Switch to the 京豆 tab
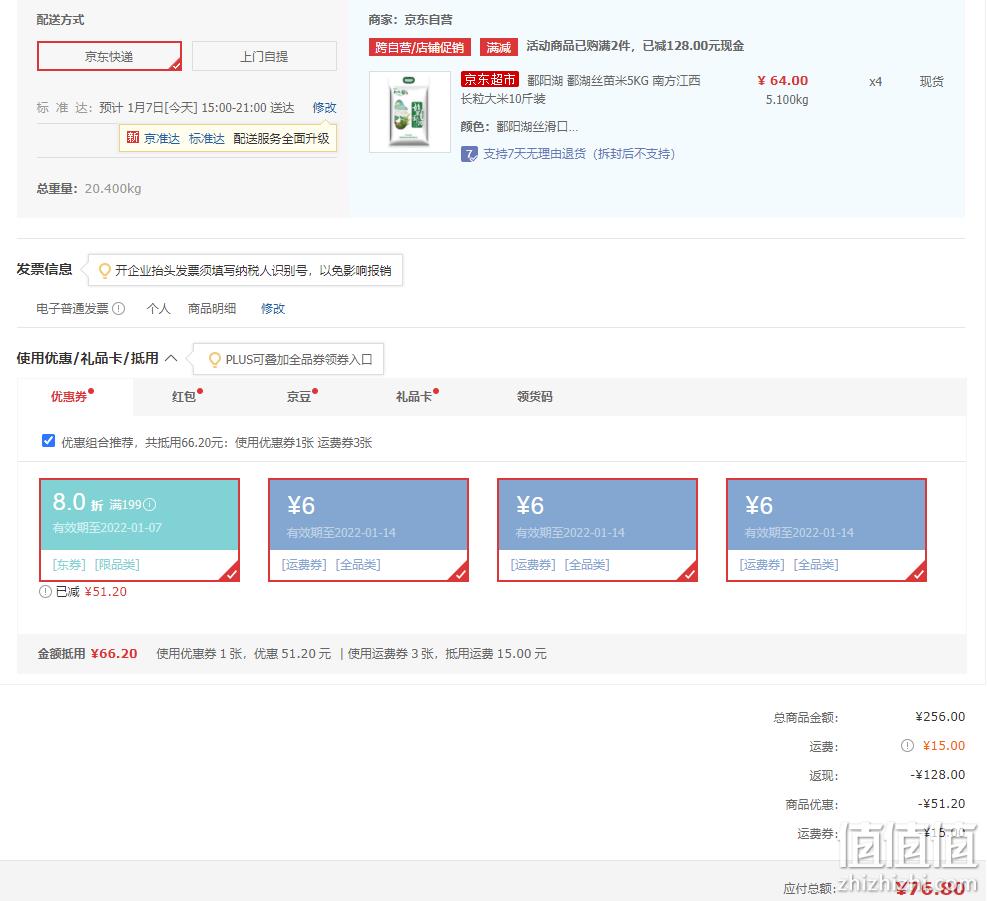 [x=299, y=397]
